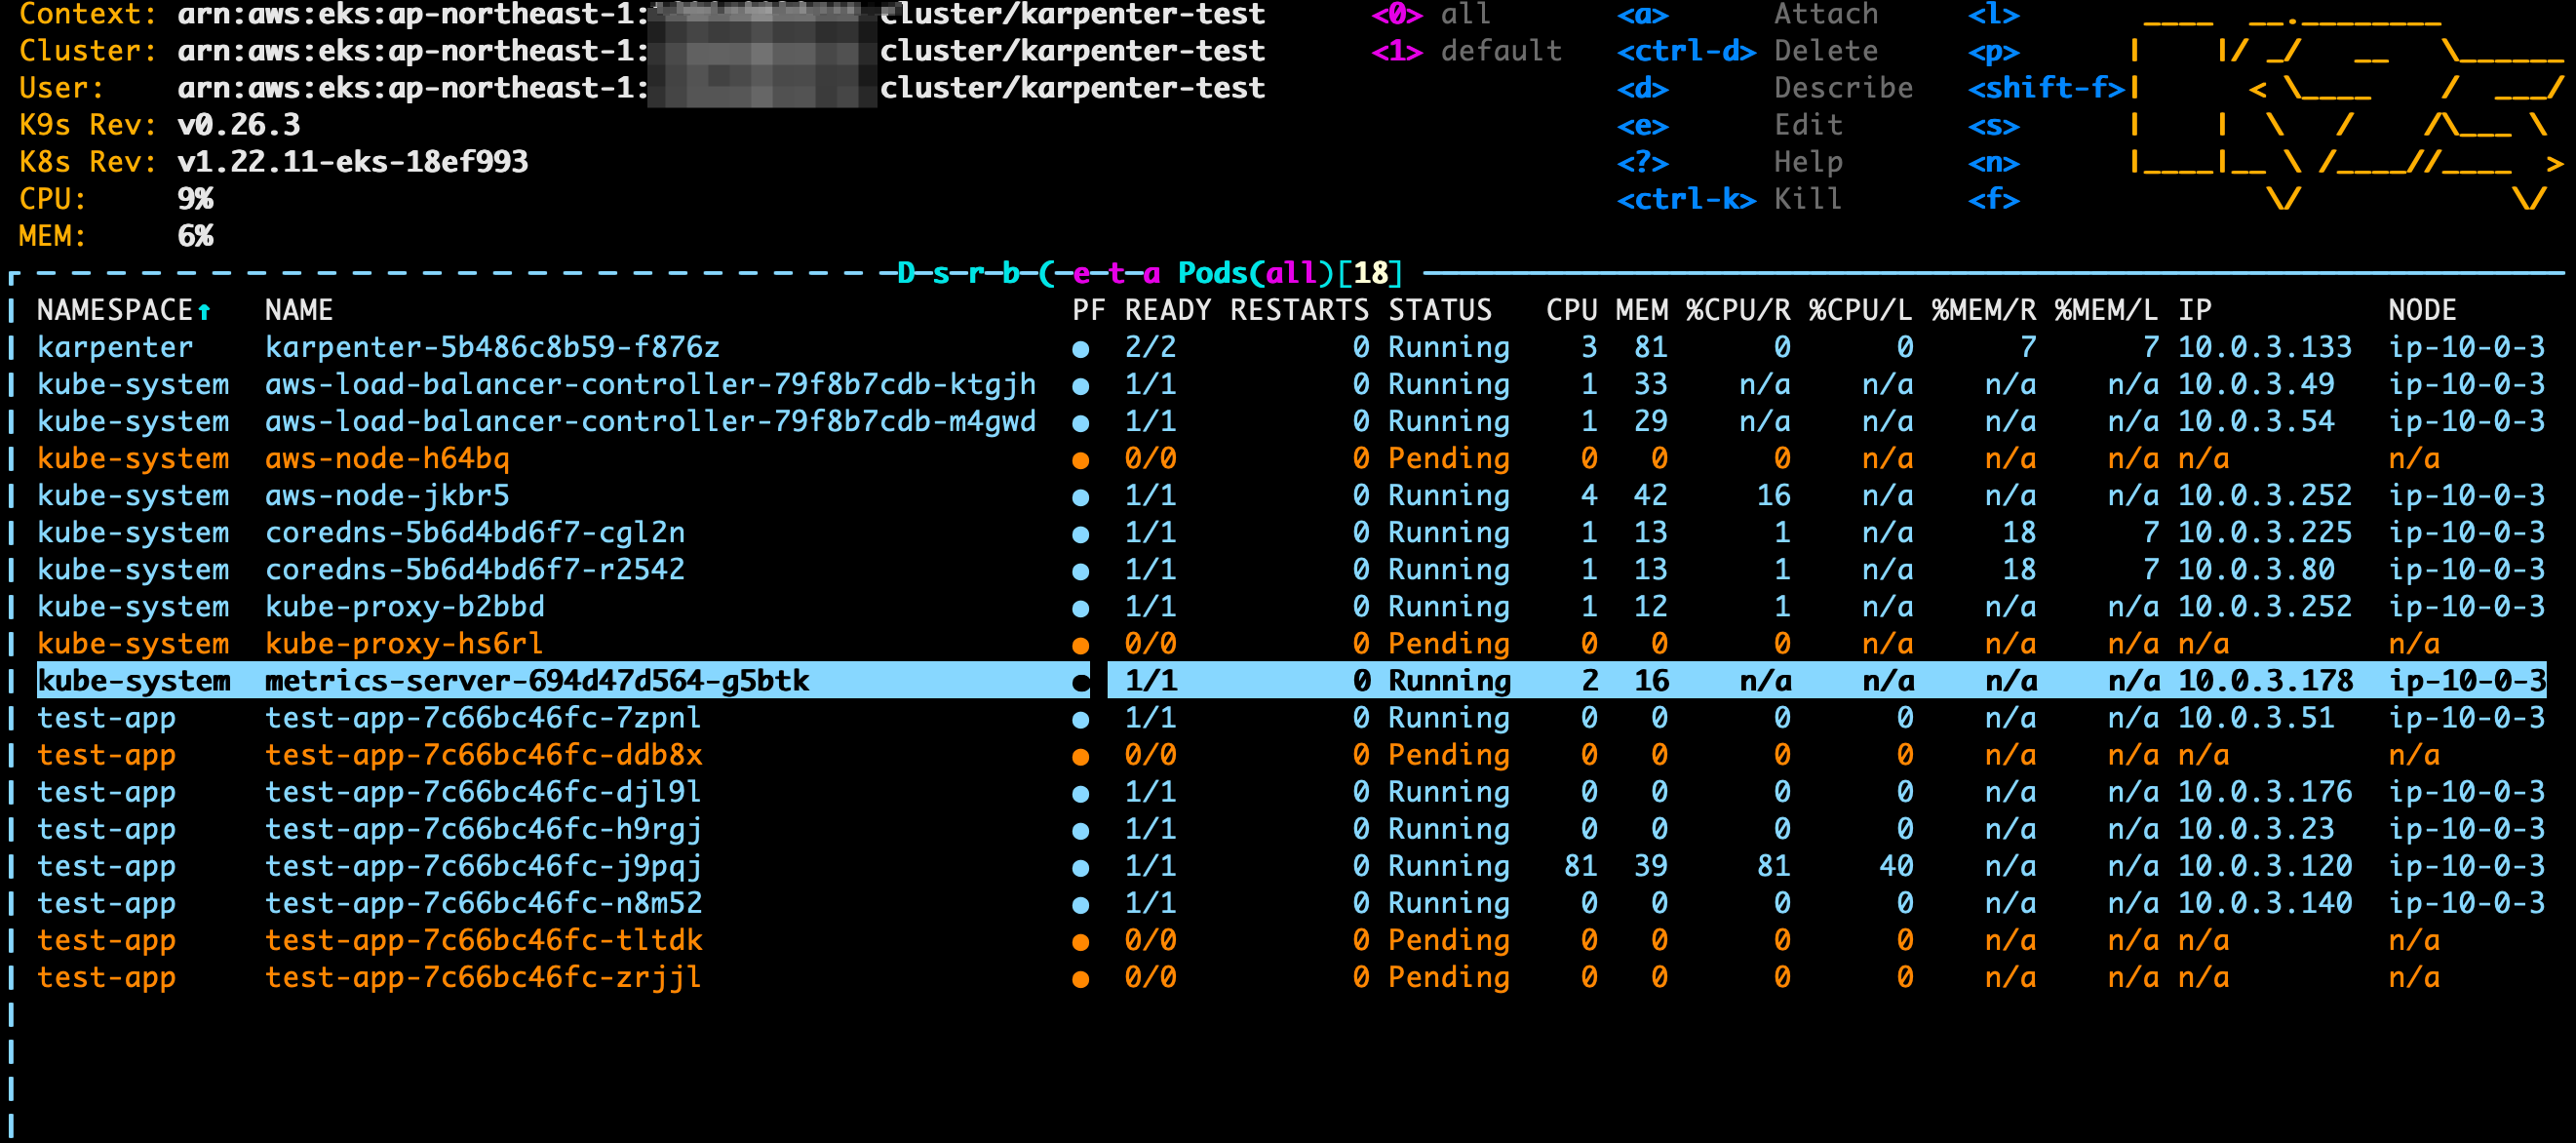The width and height of the screenshot is (2576, 1143).
Task: Select the <0> all namespace shortcut
Action: (1430, 14)
